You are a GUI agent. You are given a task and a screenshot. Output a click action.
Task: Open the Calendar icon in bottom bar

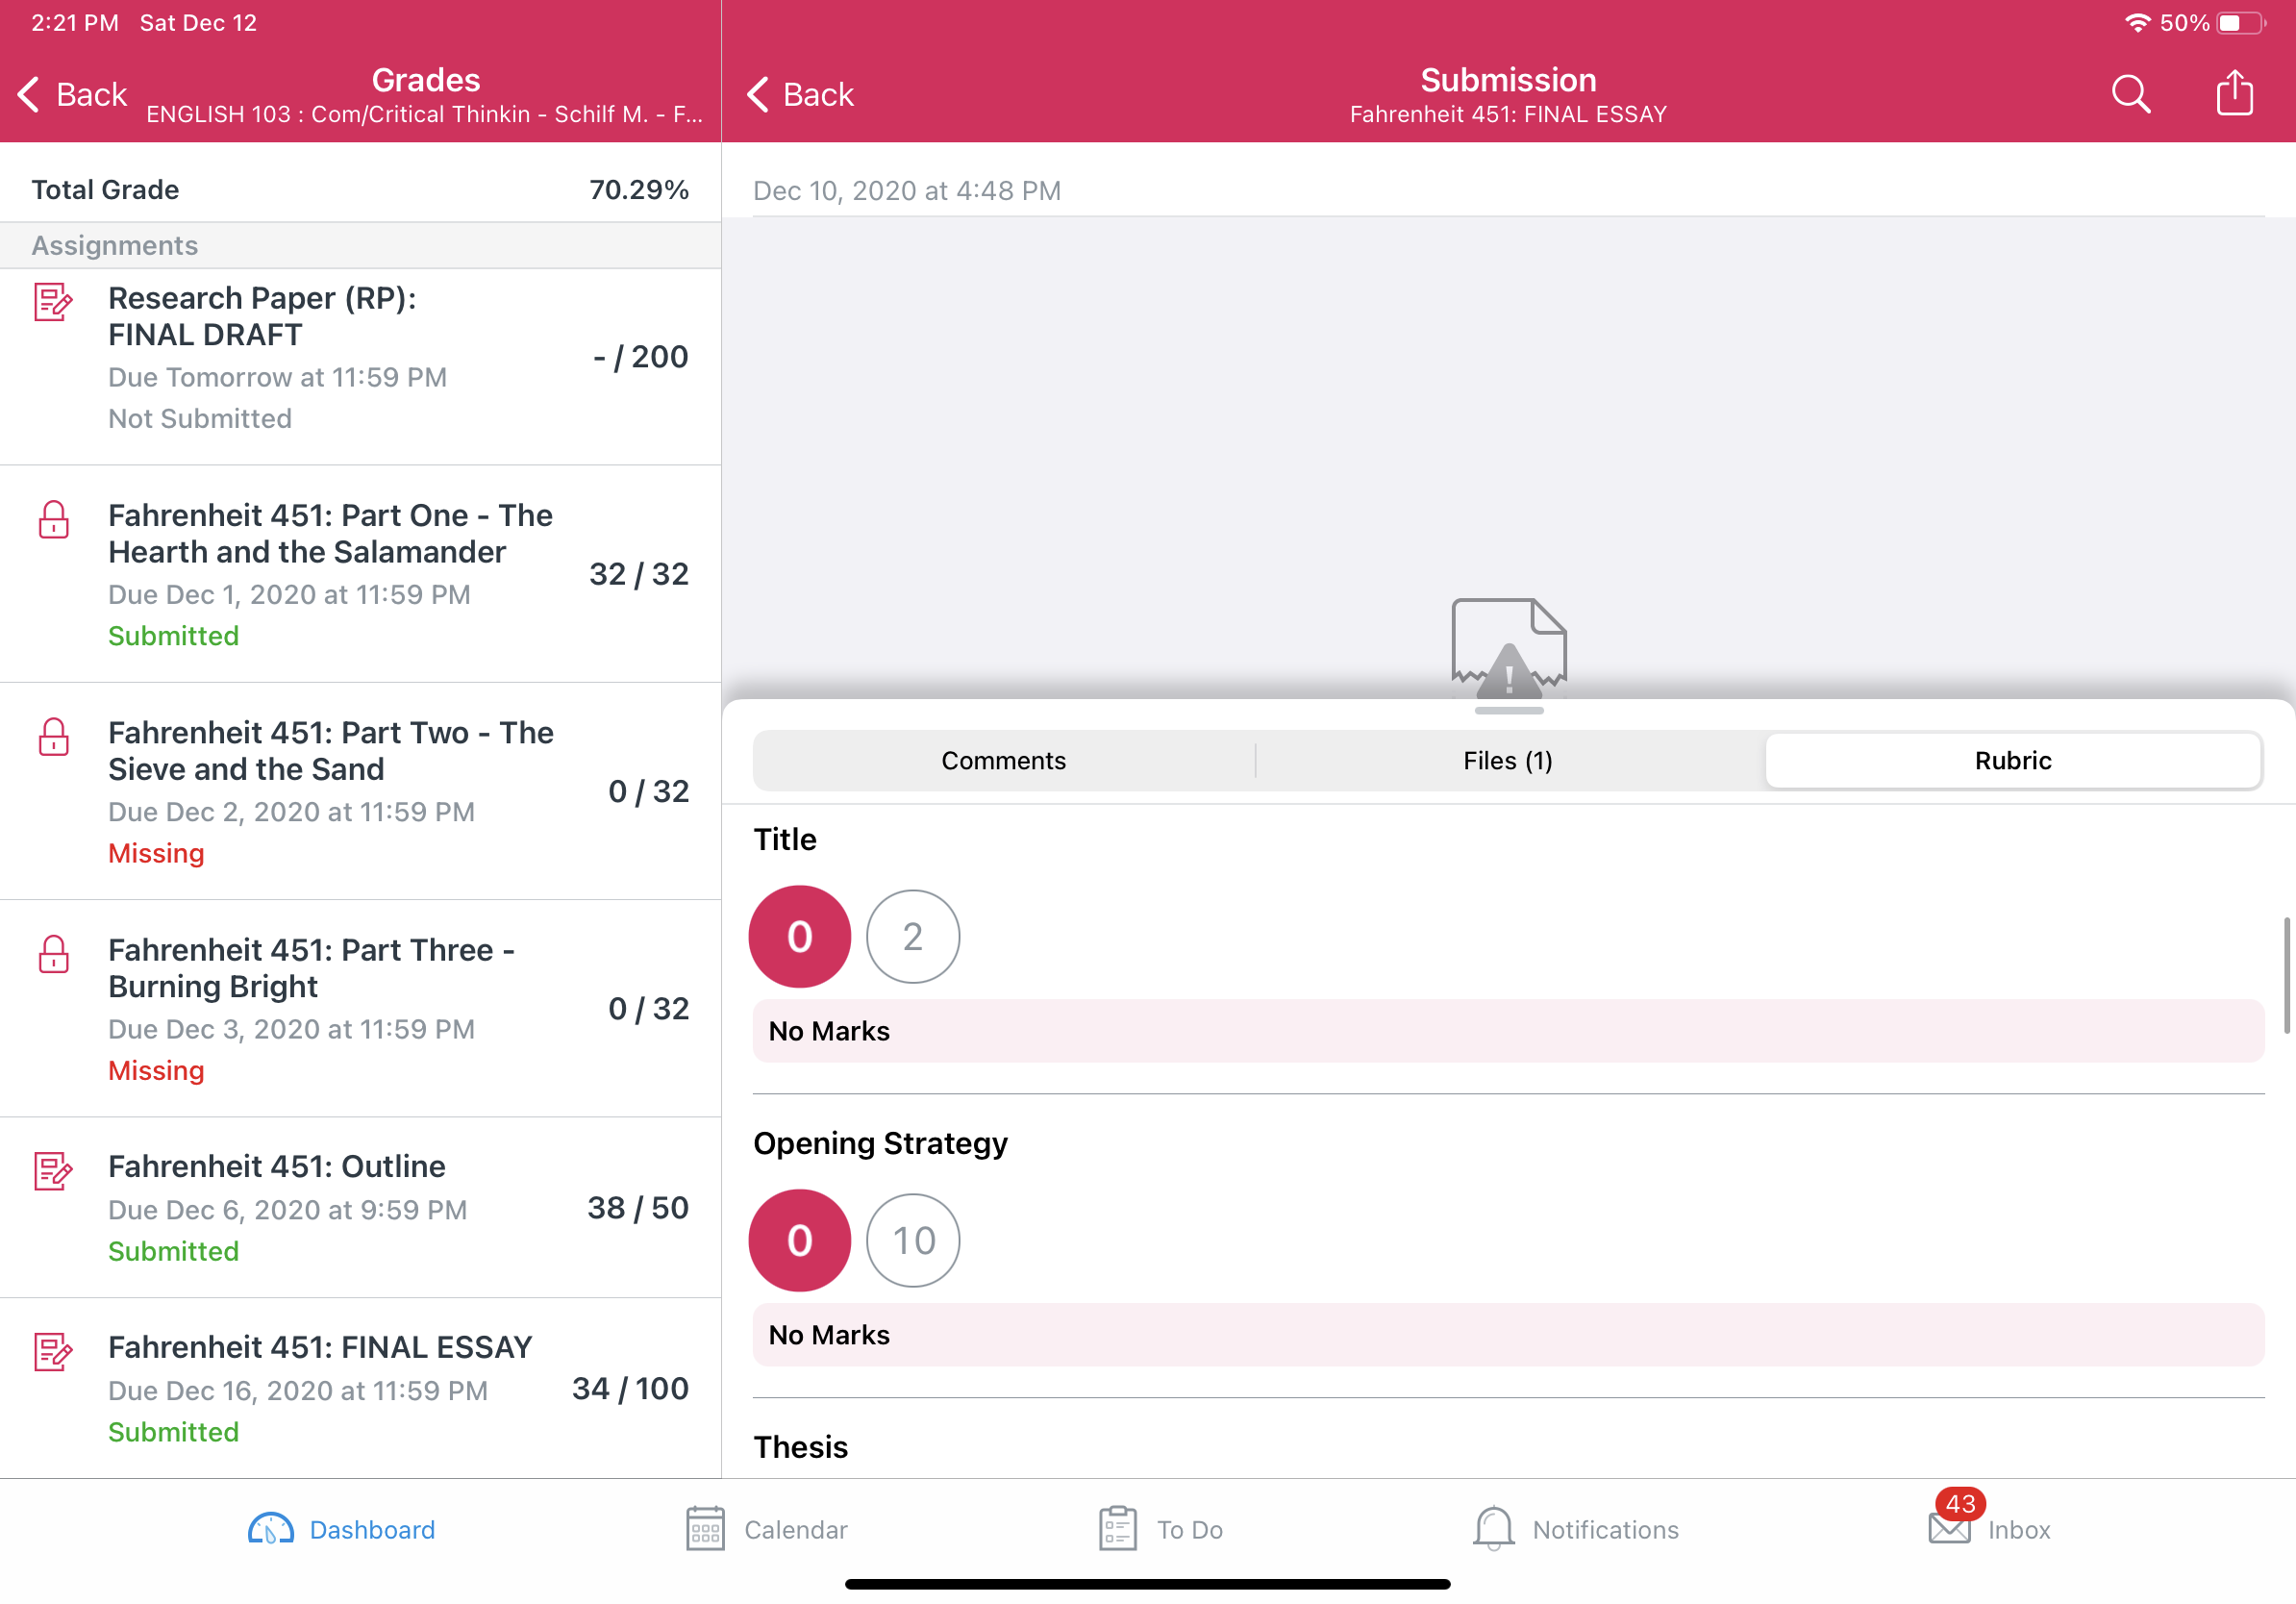pyautogui.click(x=705, y=1529)
